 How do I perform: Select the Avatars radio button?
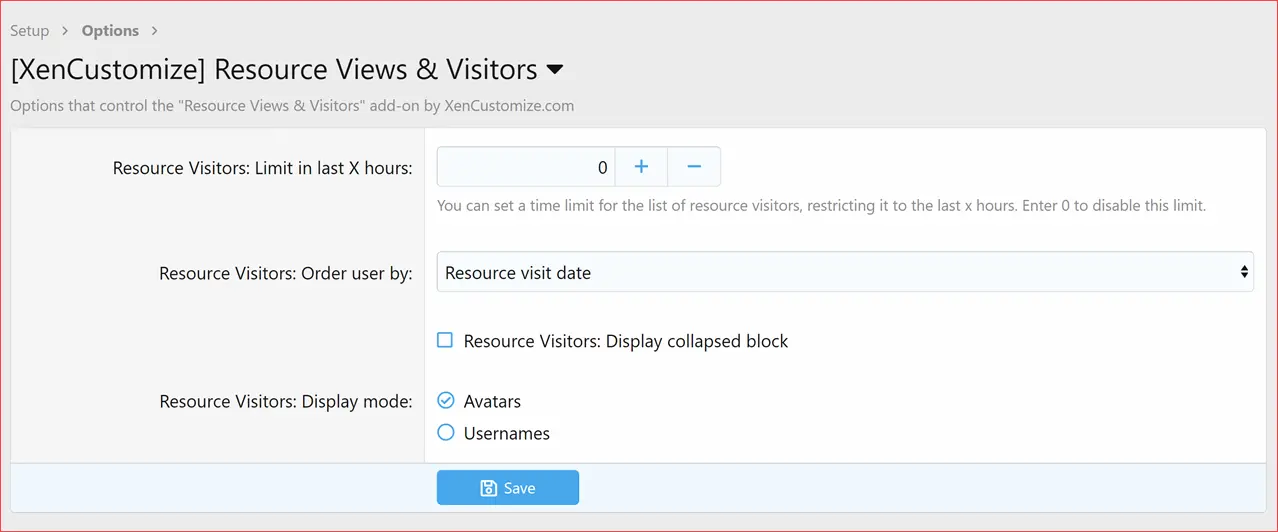[x=446, y=401]
